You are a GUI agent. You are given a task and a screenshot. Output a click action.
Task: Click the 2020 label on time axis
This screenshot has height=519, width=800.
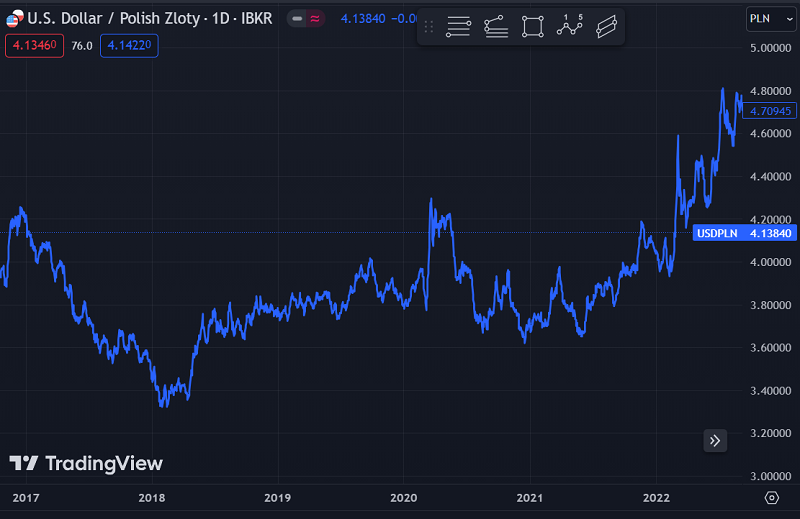pos(403,497)
